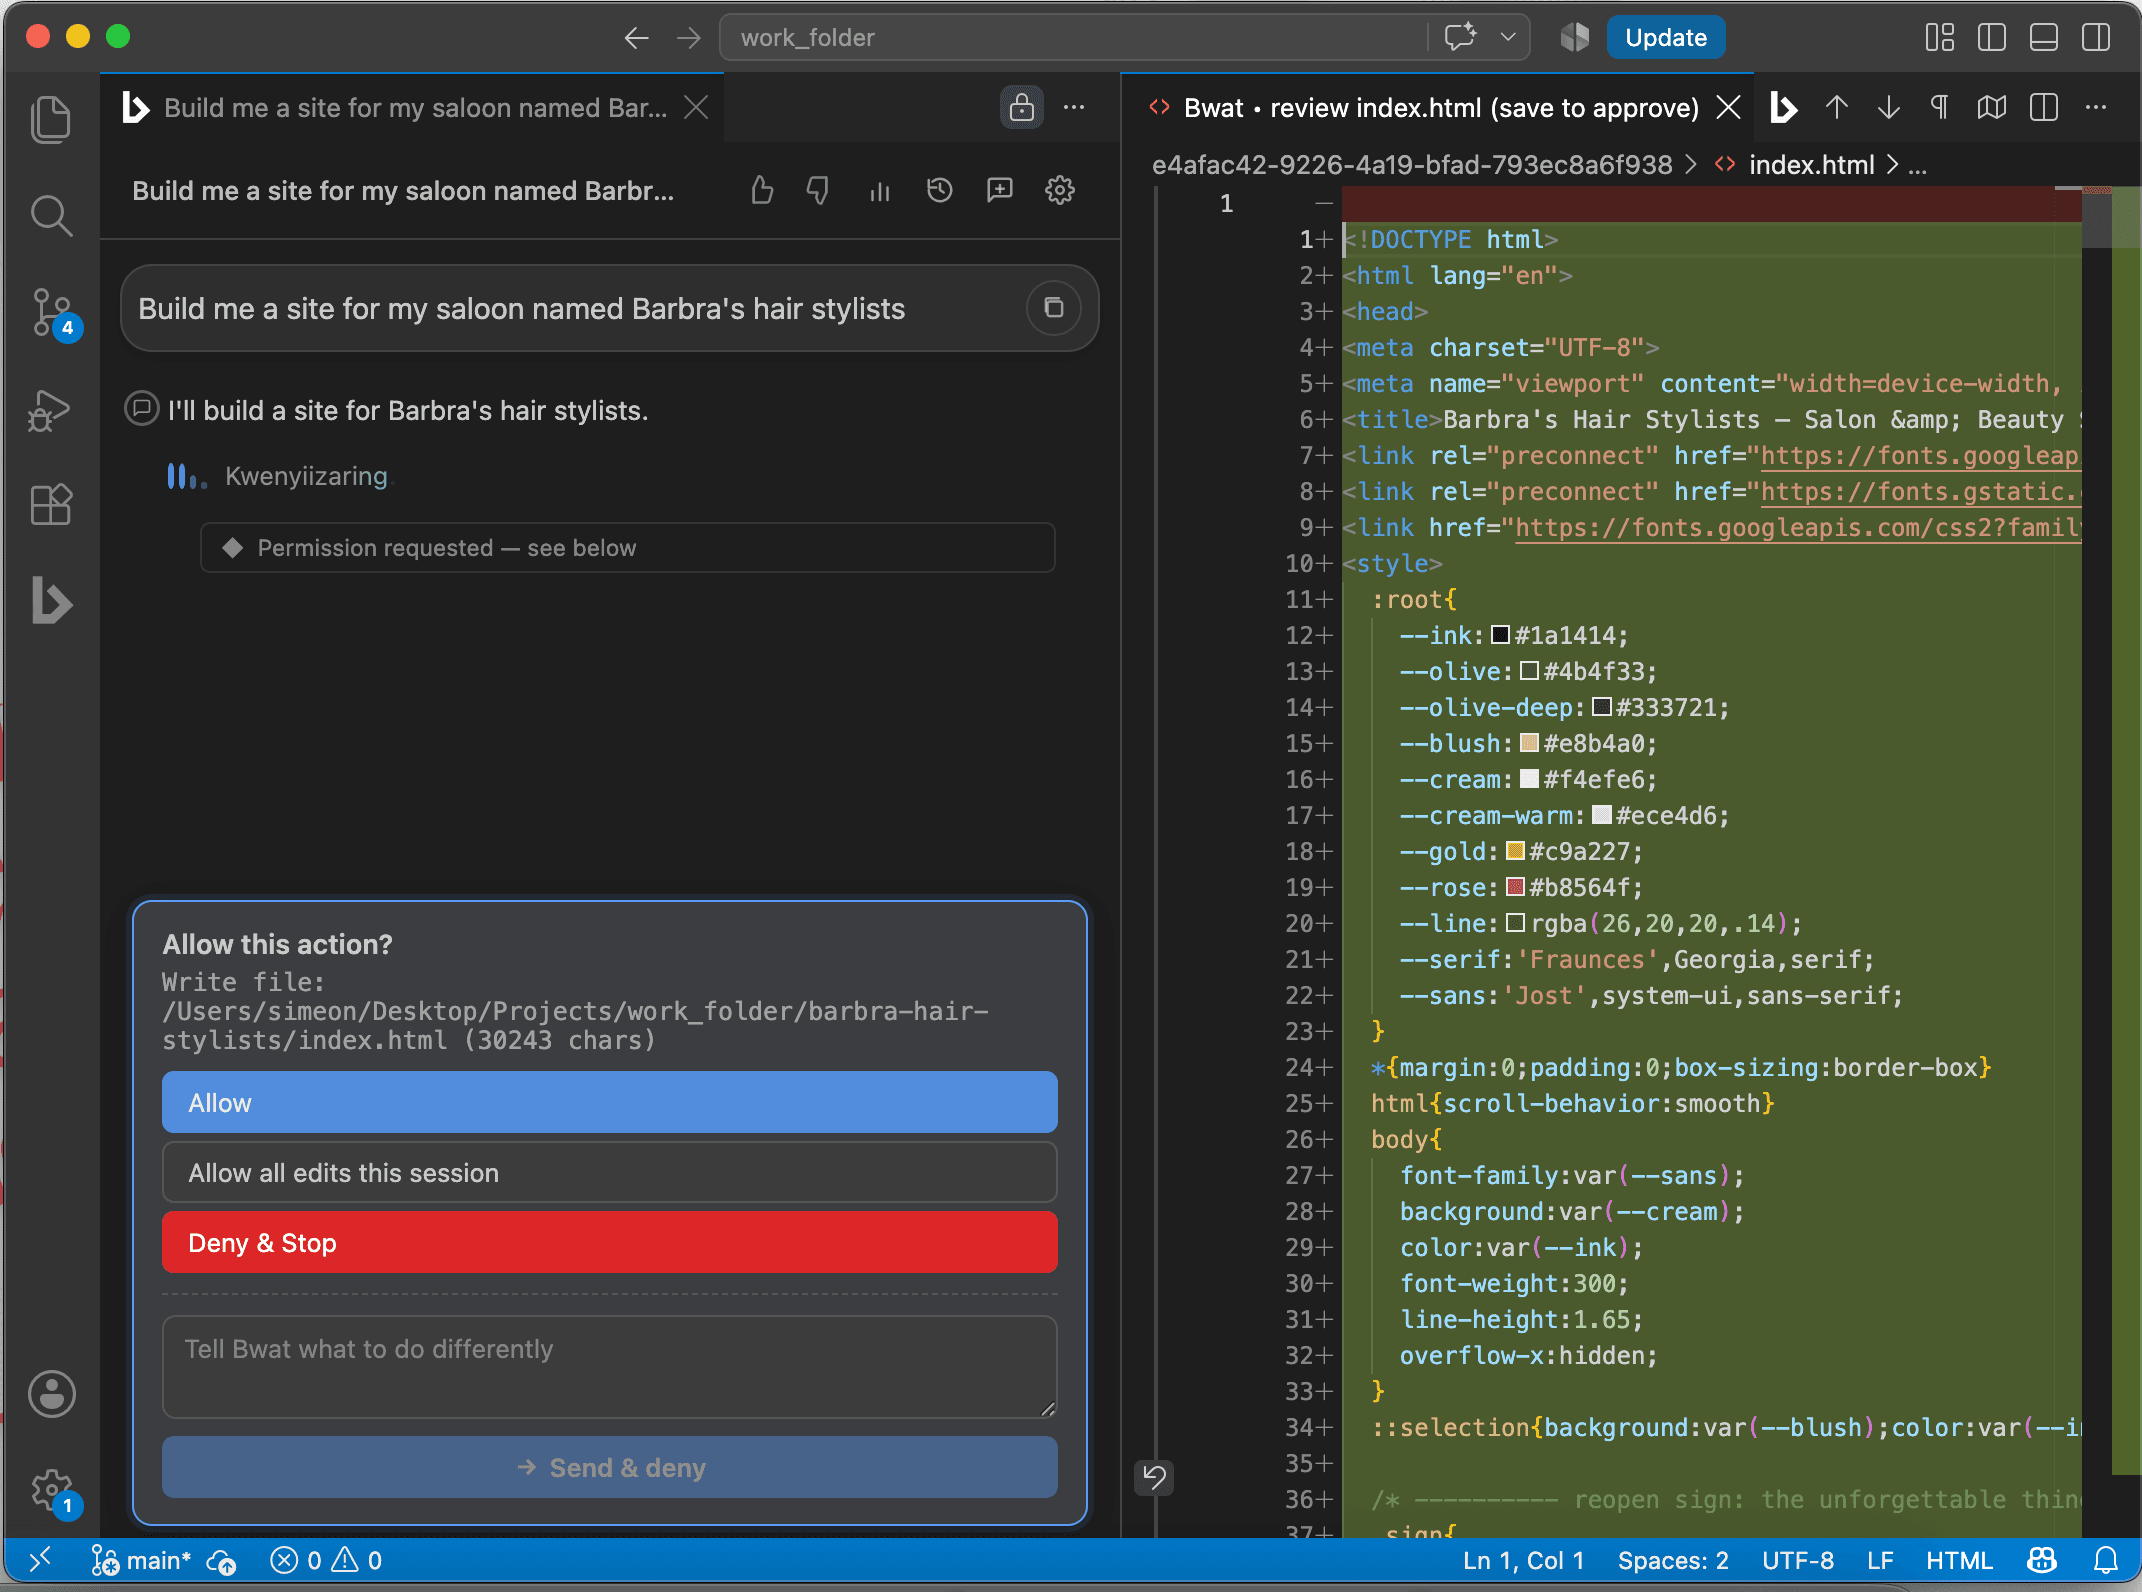Split the diff editor to the right
The image size is (2142, 1592).
coord(2043,107)
